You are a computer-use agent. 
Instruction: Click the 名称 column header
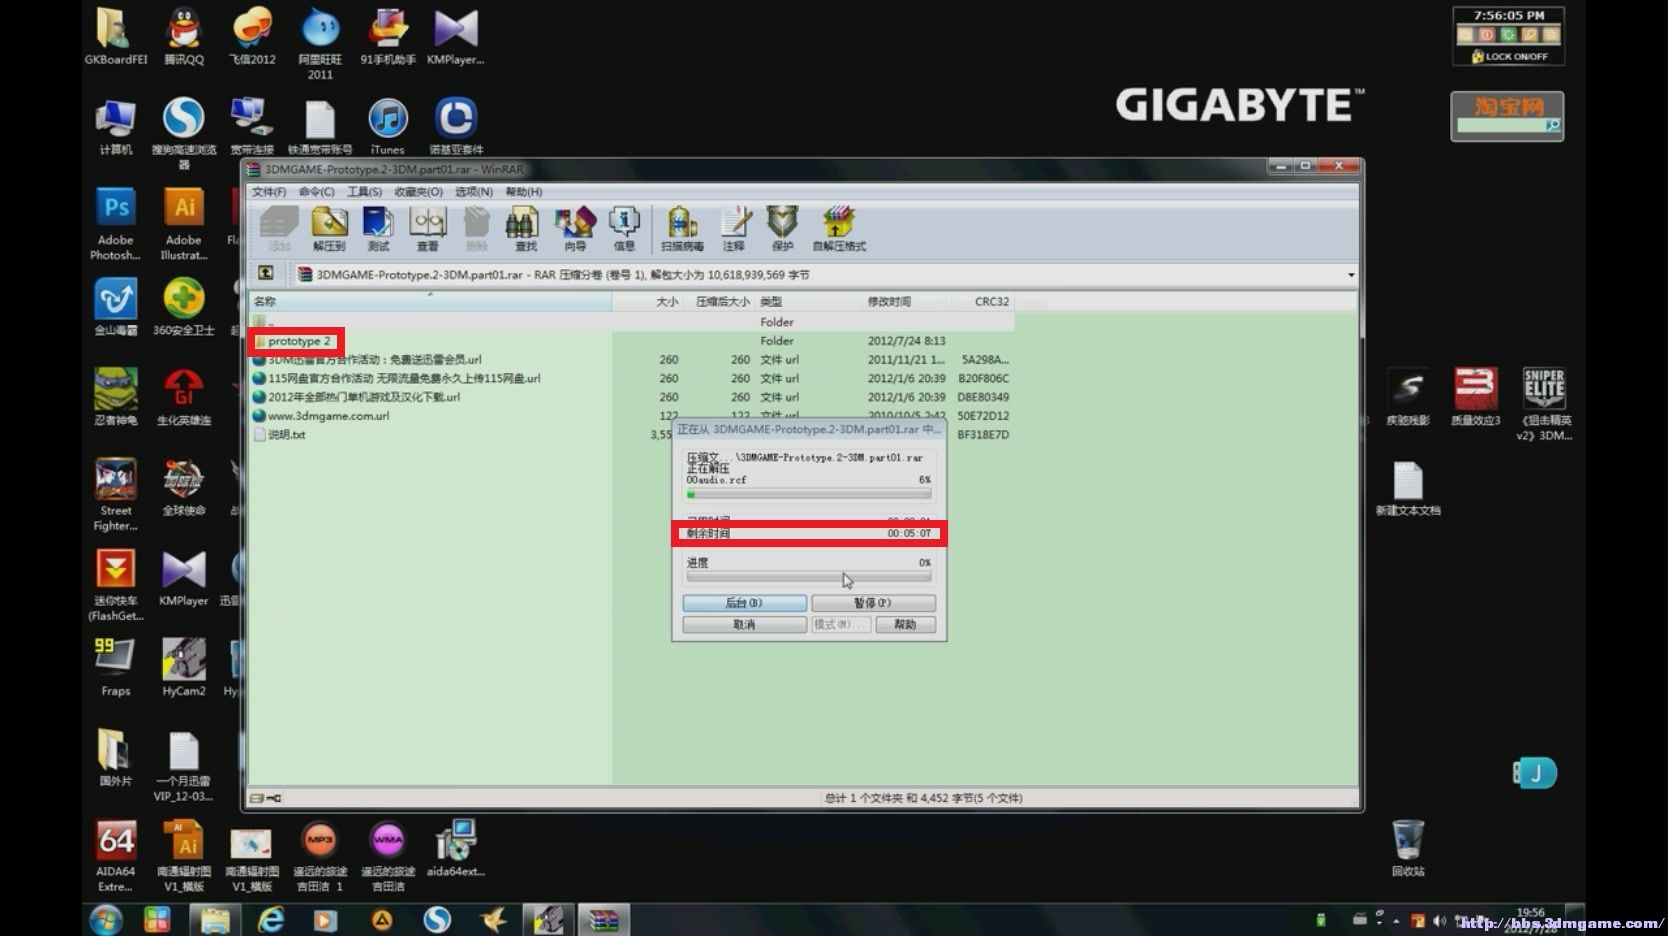point(430,301)
